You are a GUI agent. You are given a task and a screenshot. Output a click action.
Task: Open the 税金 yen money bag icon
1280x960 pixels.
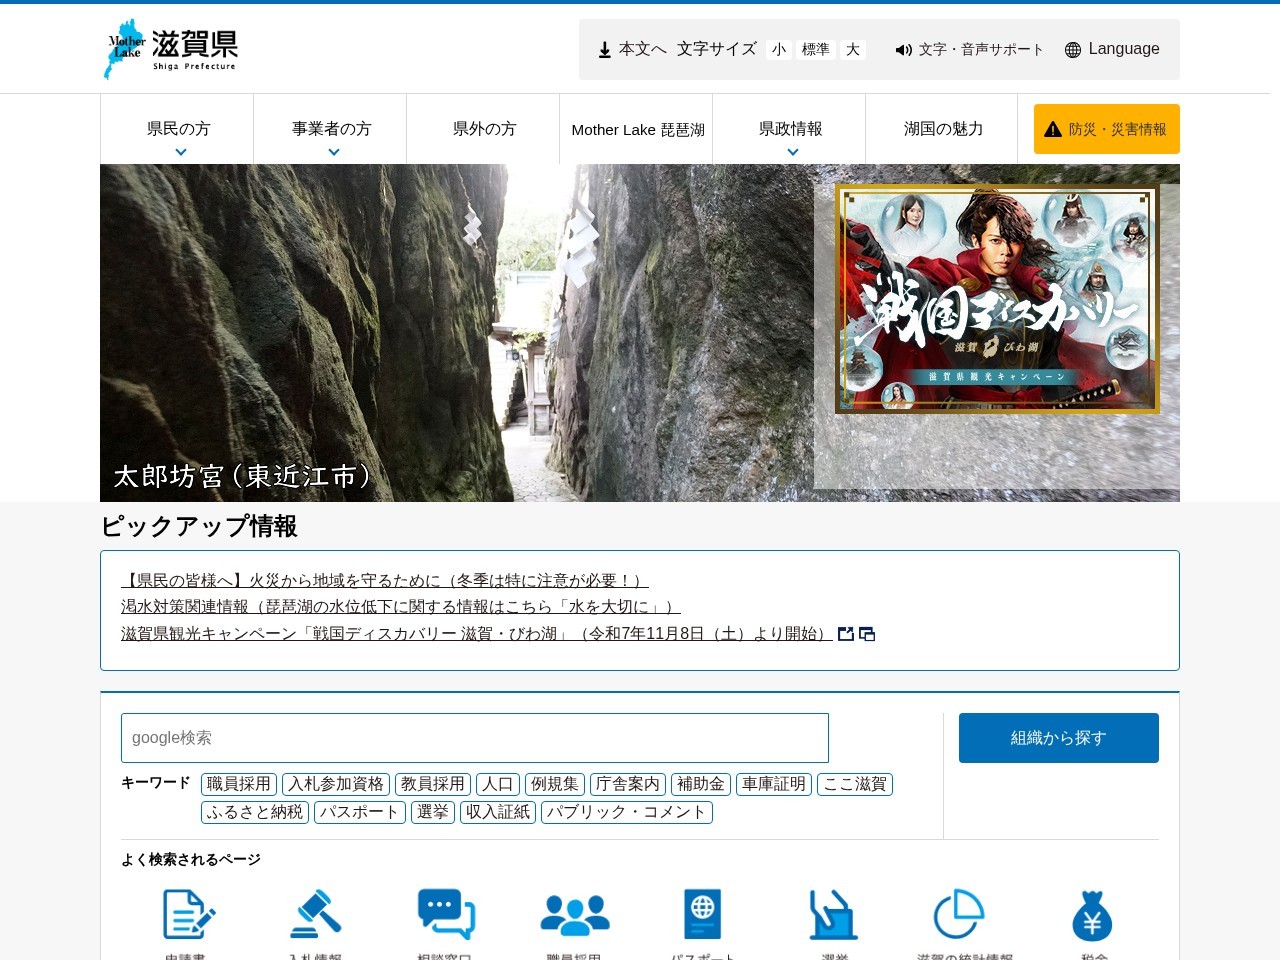pos(1092,914)
